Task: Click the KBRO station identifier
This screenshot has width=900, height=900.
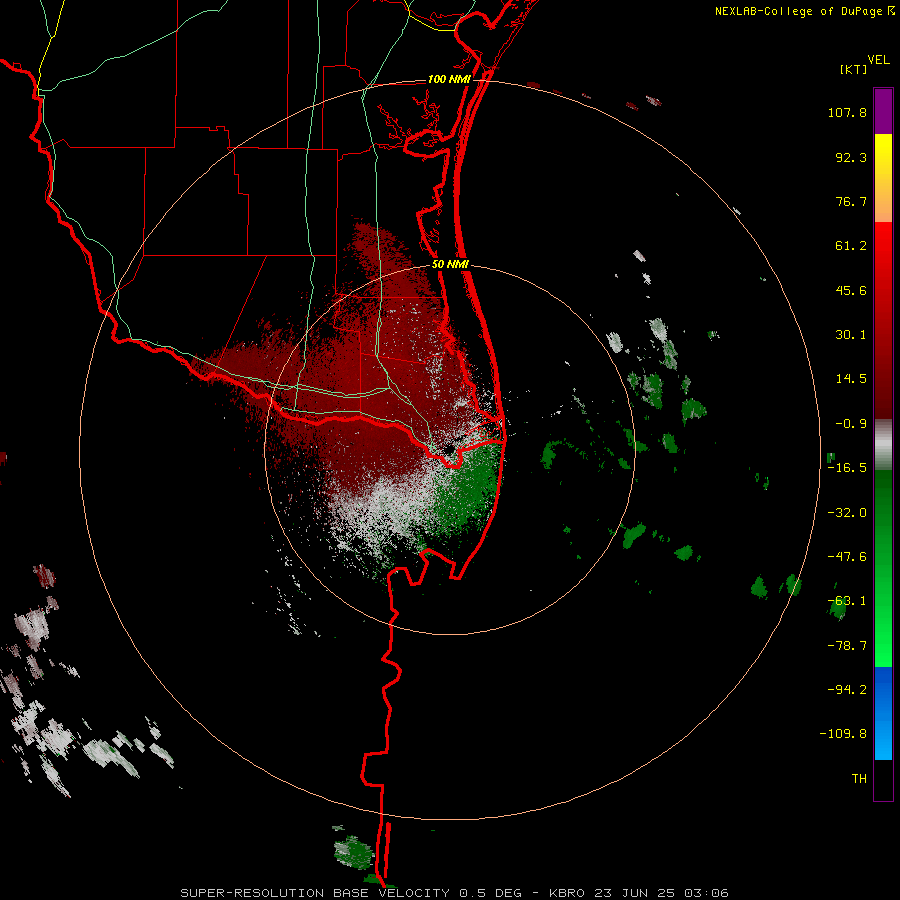Action: coord(567,893)
